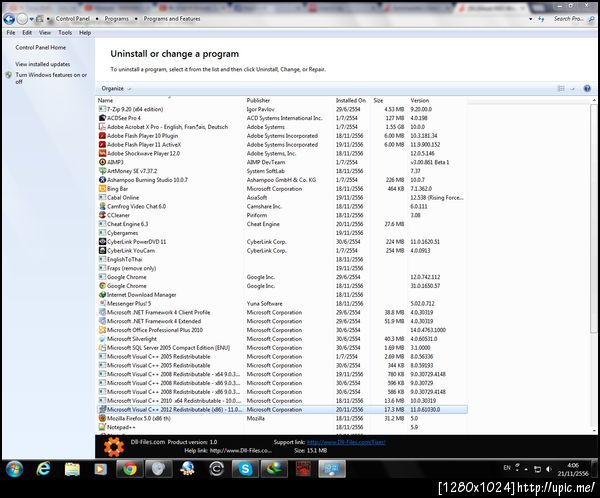The width and height of the screenshot is (600, 498).
Task: Select CyberLink PowerDVD 11 icon
Action: 102,242
